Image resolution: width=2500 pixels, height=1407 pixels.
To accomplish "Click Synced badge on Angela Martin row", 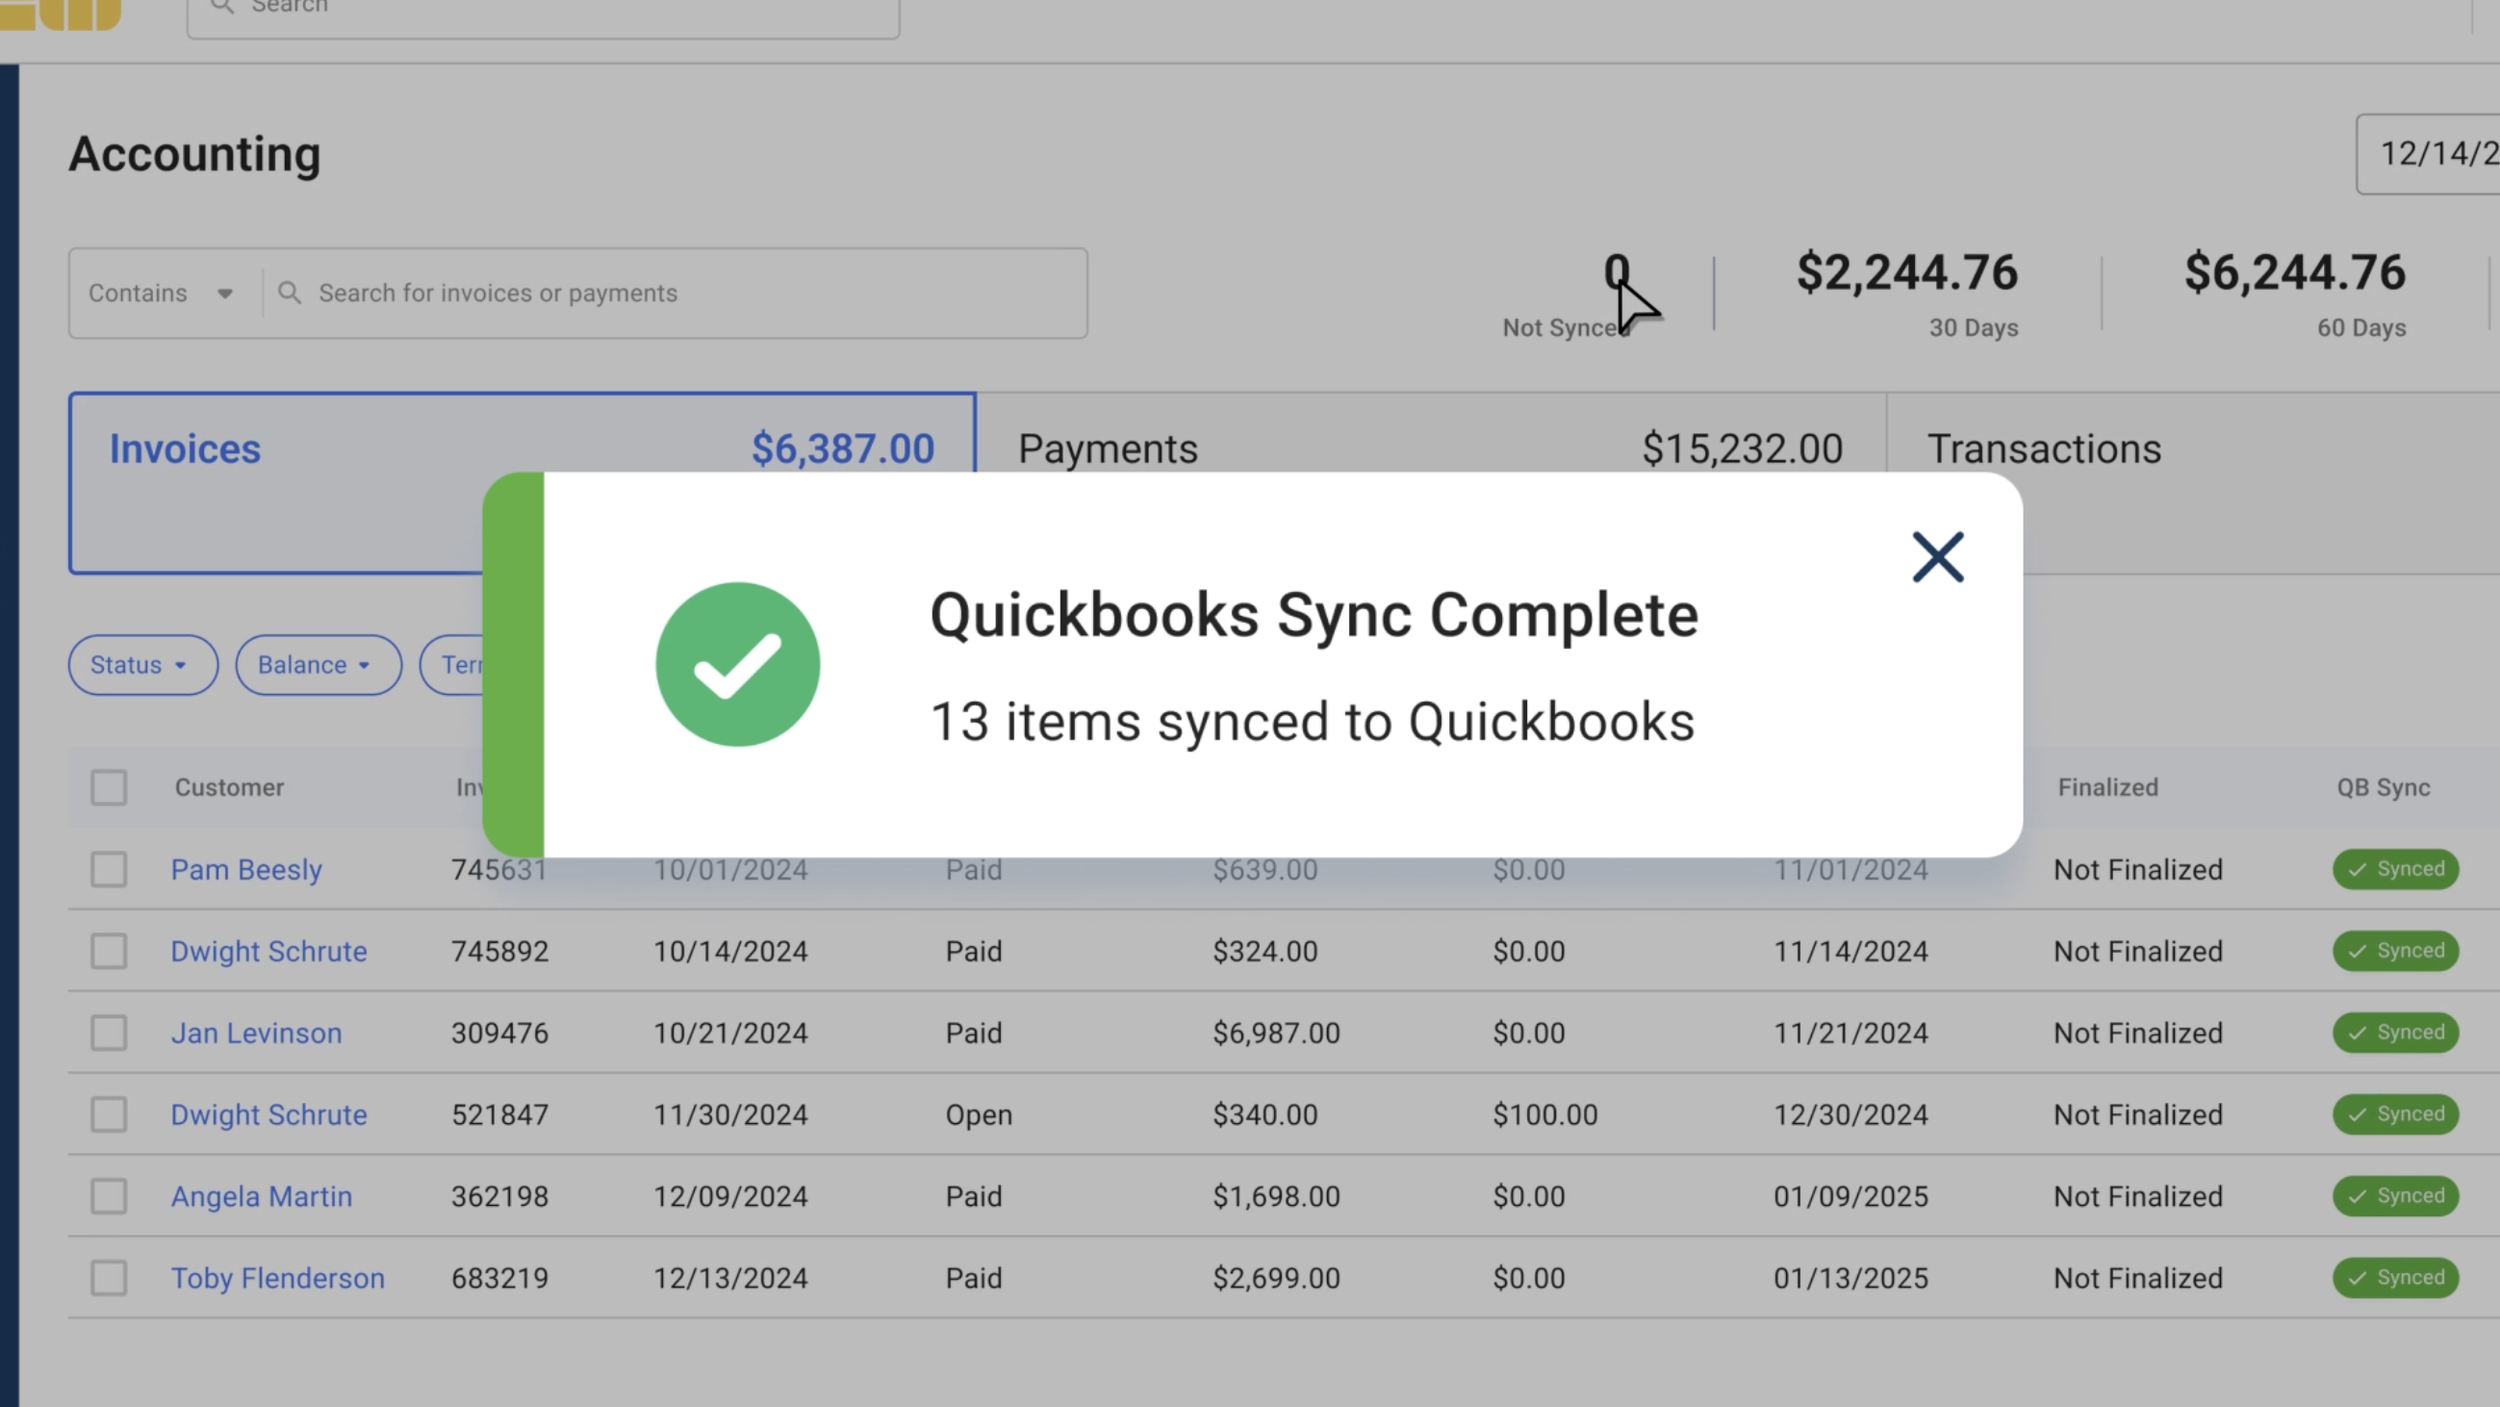I will pyautogui.click(x=2395, y=1196).
